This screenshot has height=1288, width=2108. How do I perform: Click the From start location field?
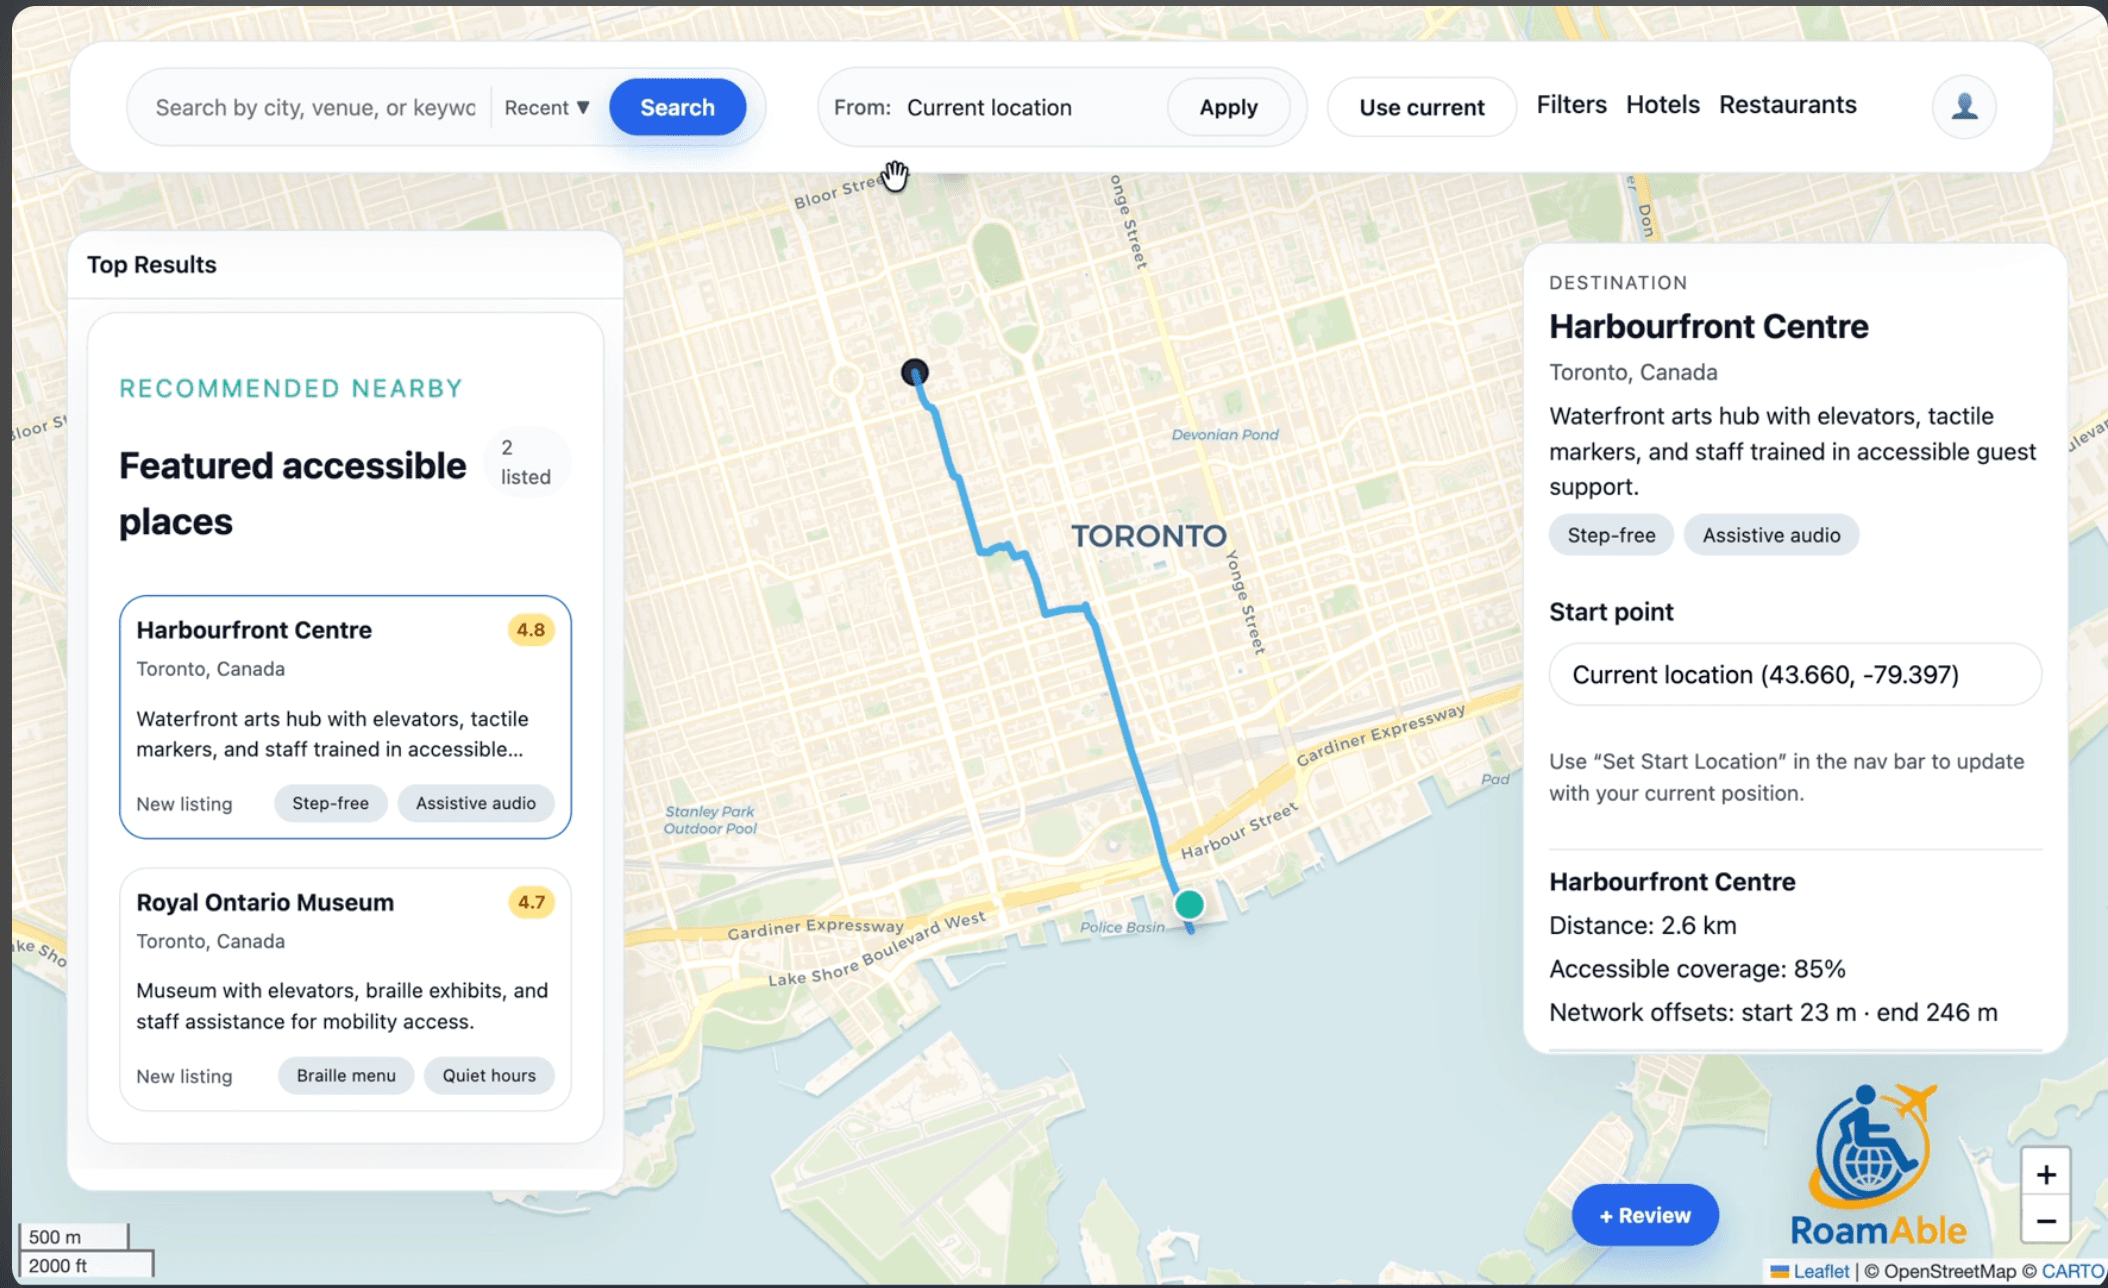[x=1030, y=107]
